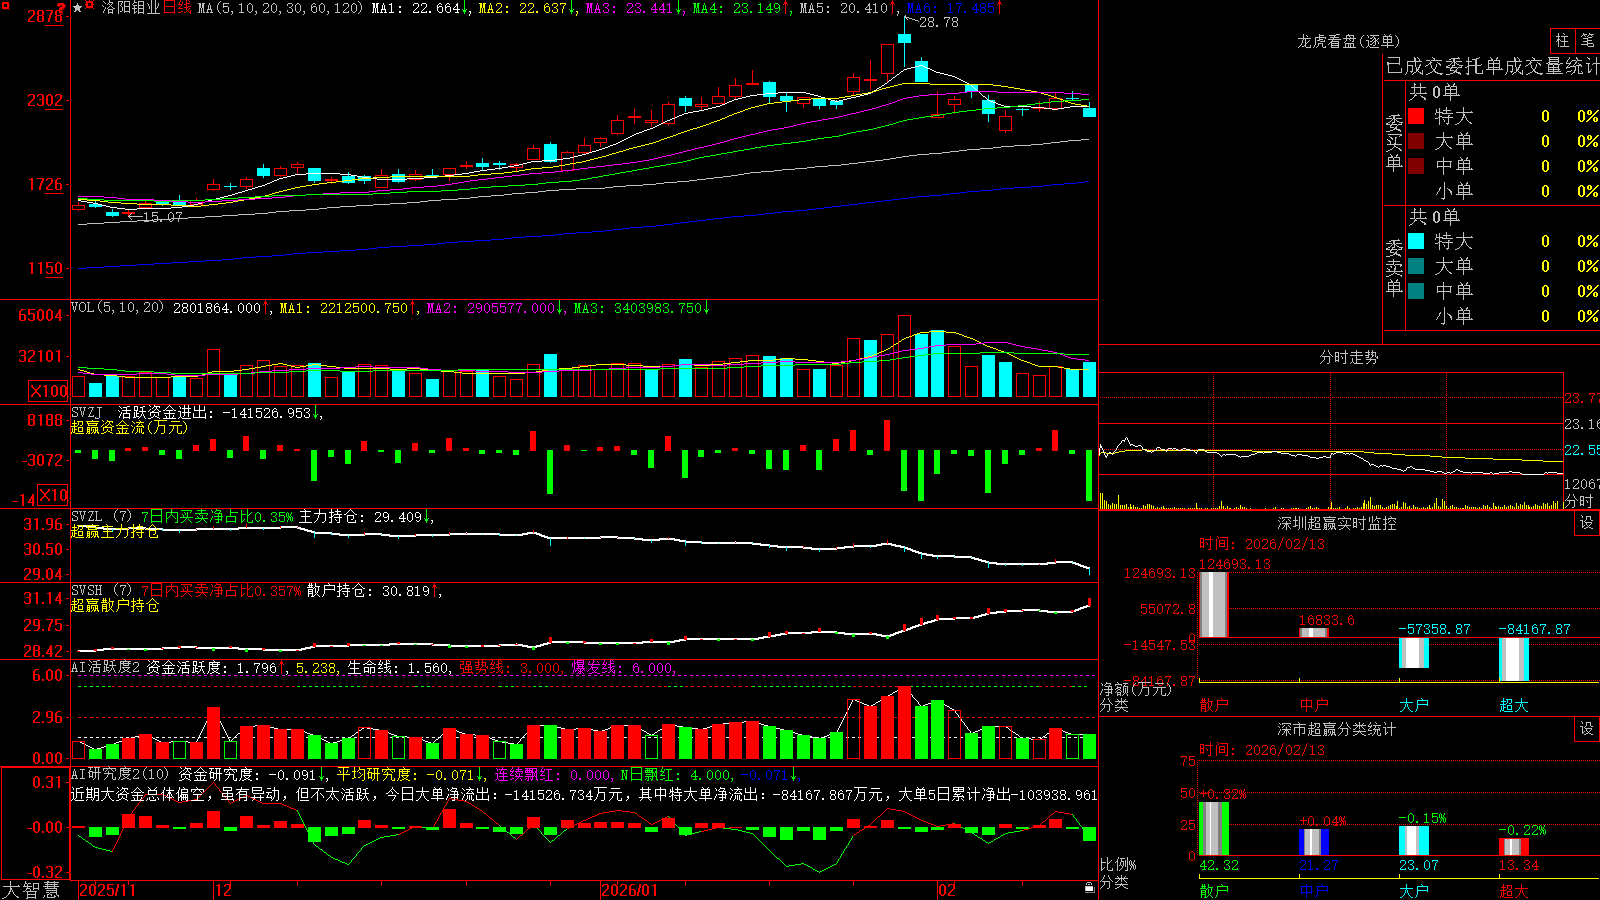Click the small red square at top-left corner
This screenshot has height=900, width=1600.
click(5, 5)
